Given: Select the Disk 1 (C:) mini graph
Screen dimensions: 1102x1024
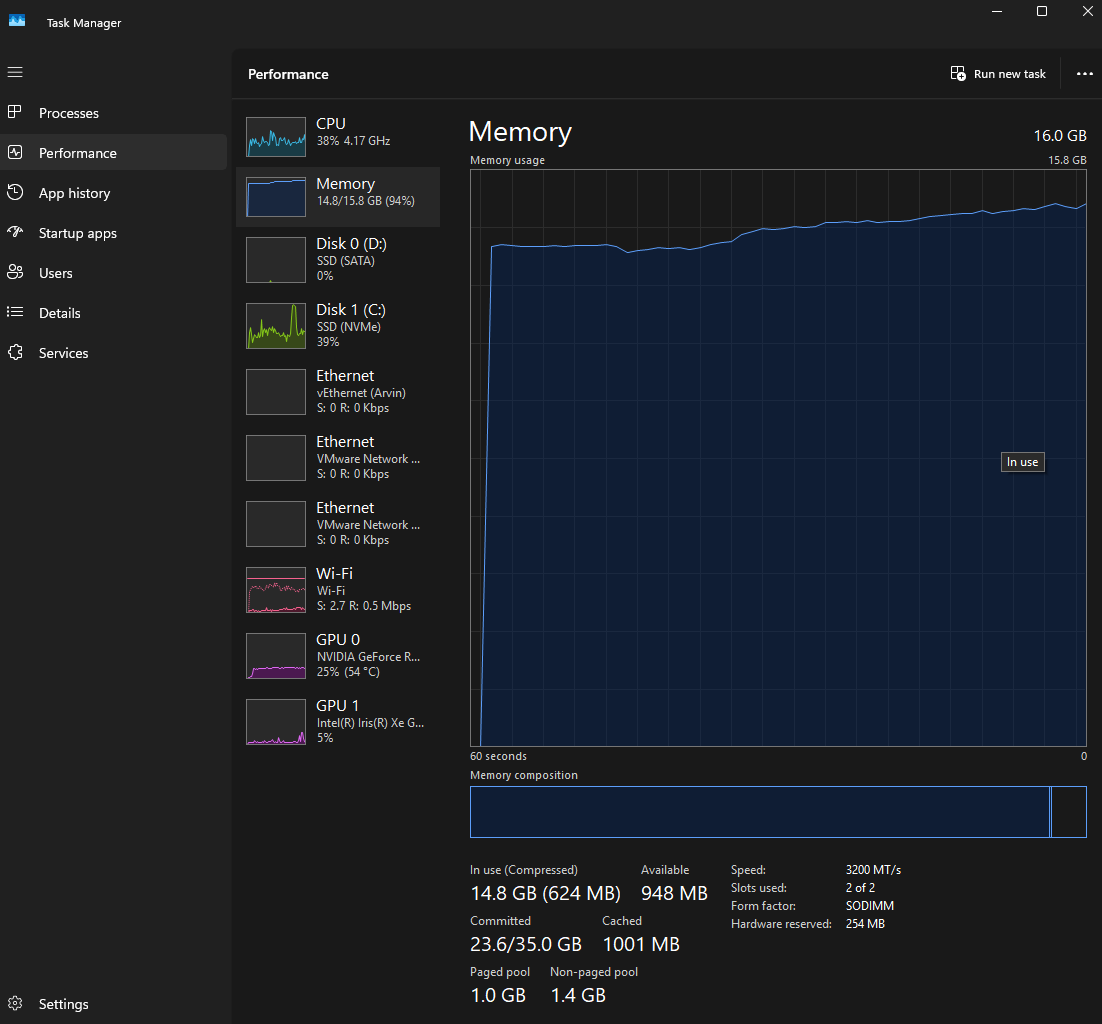Looking at the screenshot, I should point(276,325).
